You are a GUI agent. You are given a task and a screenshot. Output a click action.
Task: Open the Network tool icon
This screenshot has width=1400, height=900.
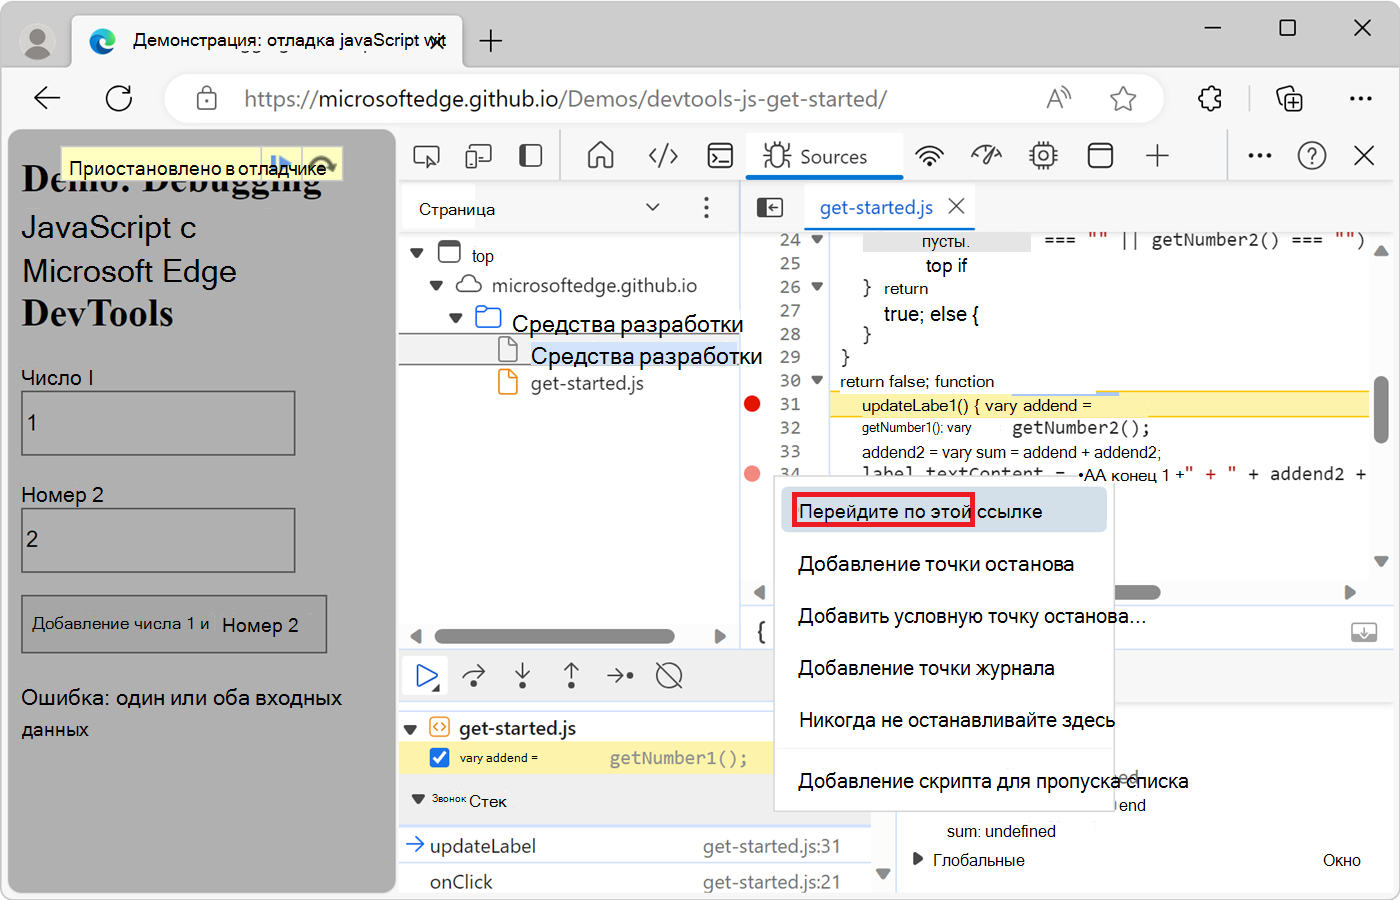click(x=930, y=156)
